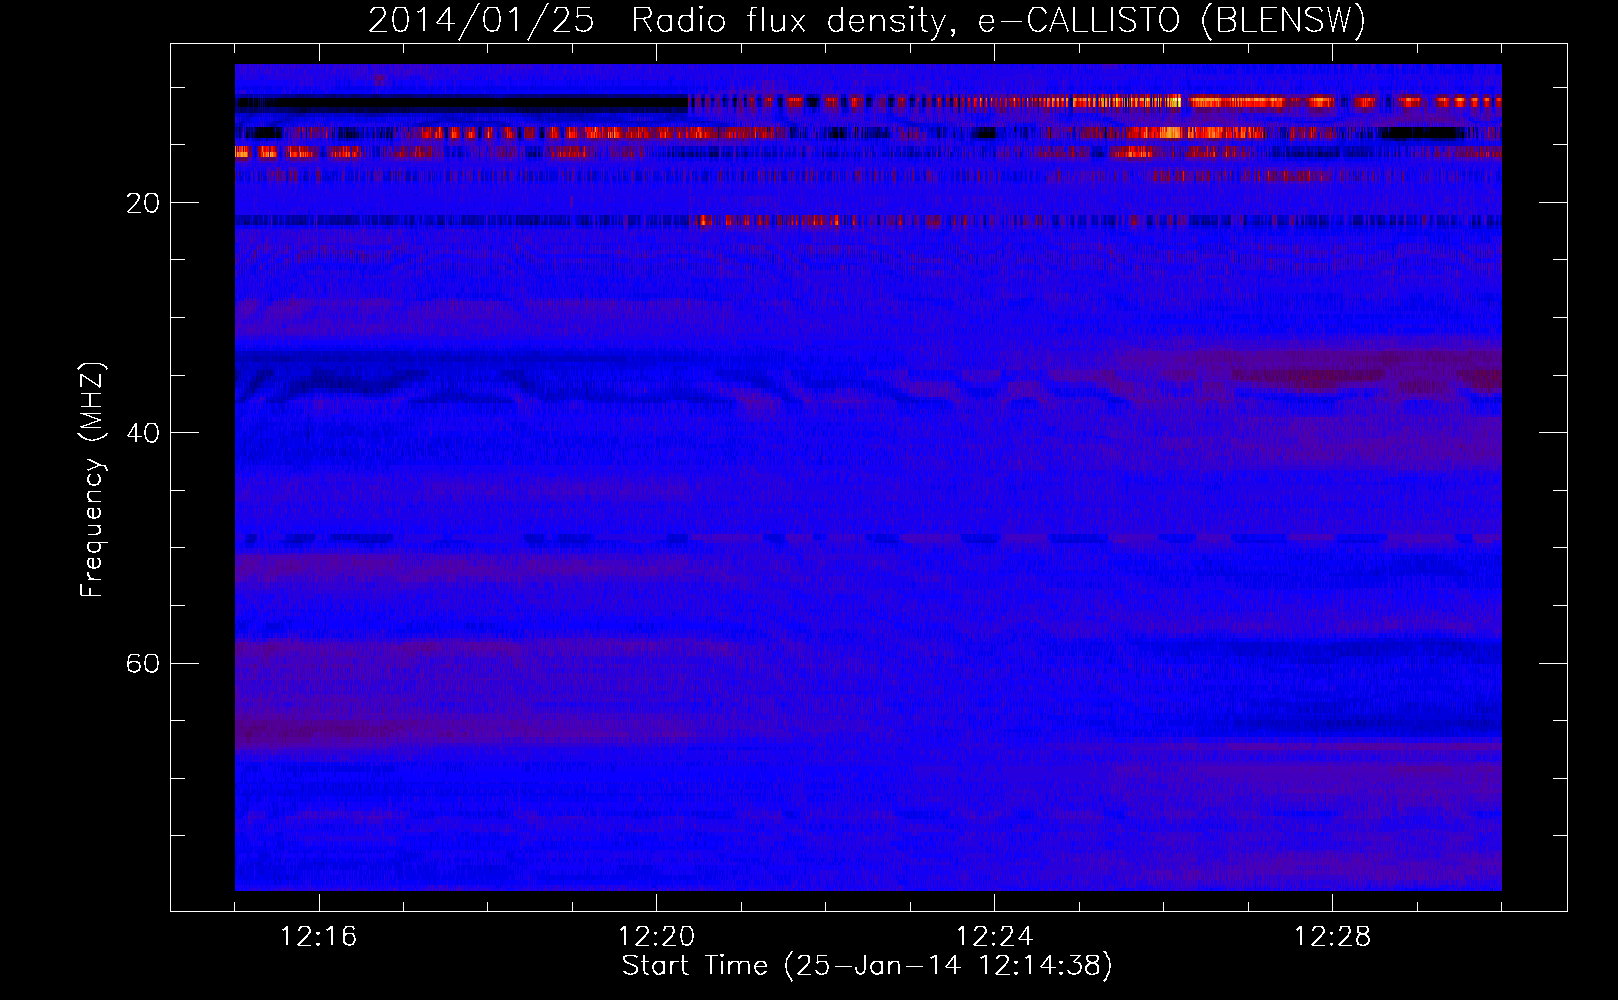Click the 20 MHz frequency tick label
The width and height of the screenshot is (1618, 1000).
tap(143, 203)
